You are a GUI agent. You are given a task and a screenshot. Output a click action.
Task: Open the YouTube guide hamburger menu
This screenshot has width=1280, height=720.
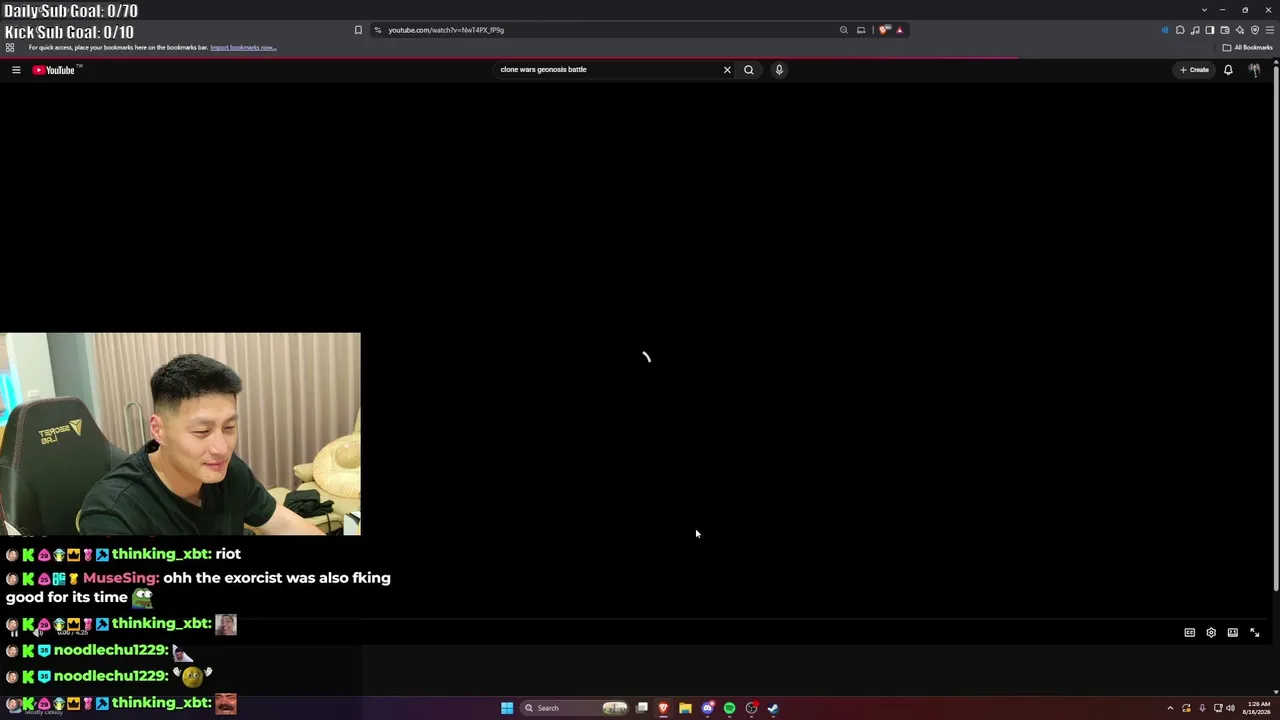click(16, 70)
